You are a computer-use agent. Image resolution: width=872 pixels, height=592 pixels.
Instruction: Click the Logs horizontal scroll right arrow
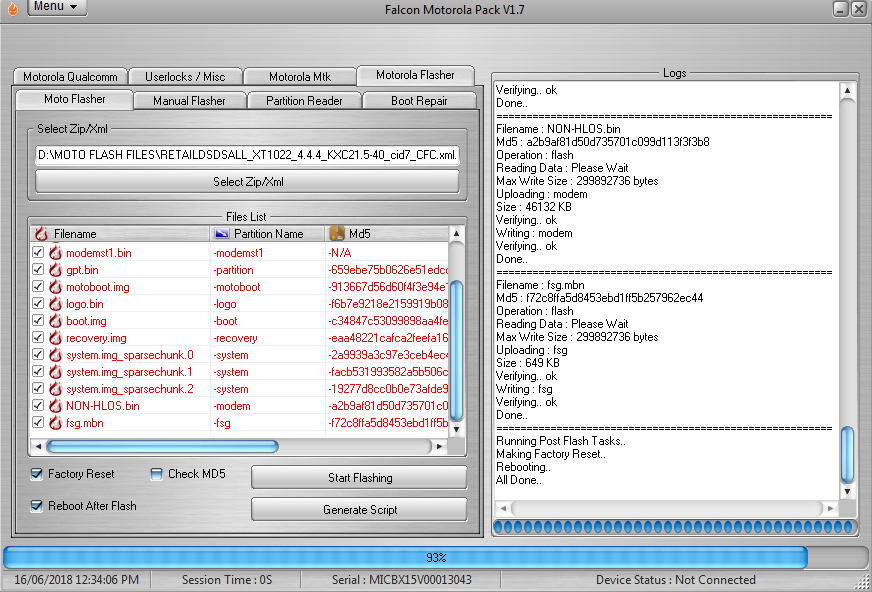[x=830, y=508]
